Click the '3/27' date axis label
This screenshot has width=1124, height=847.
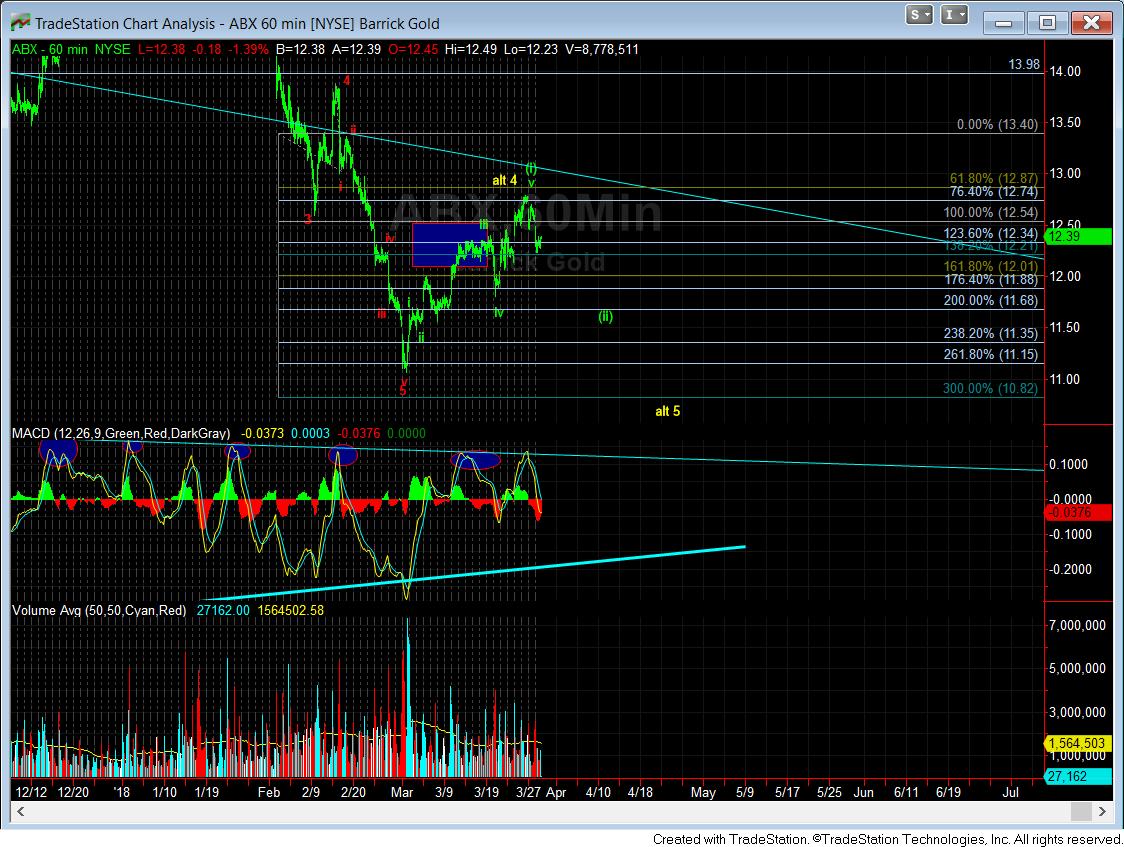click(528, 793)
